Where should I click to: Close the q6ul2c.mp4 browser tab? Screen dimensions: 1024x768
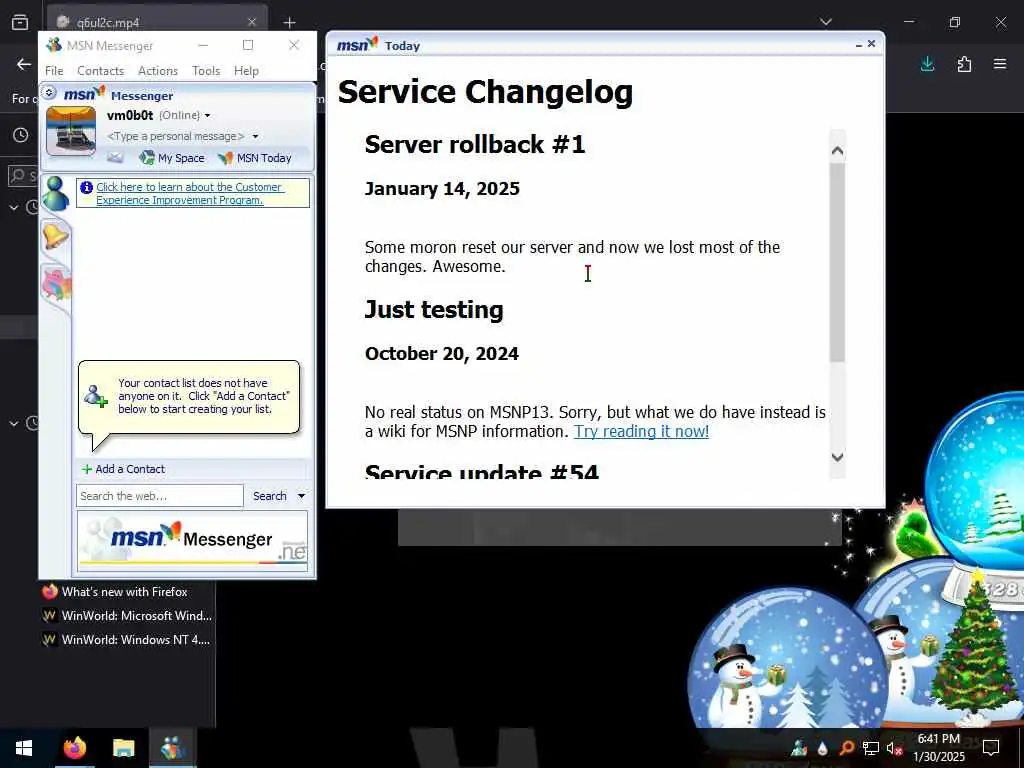[252, 22]
